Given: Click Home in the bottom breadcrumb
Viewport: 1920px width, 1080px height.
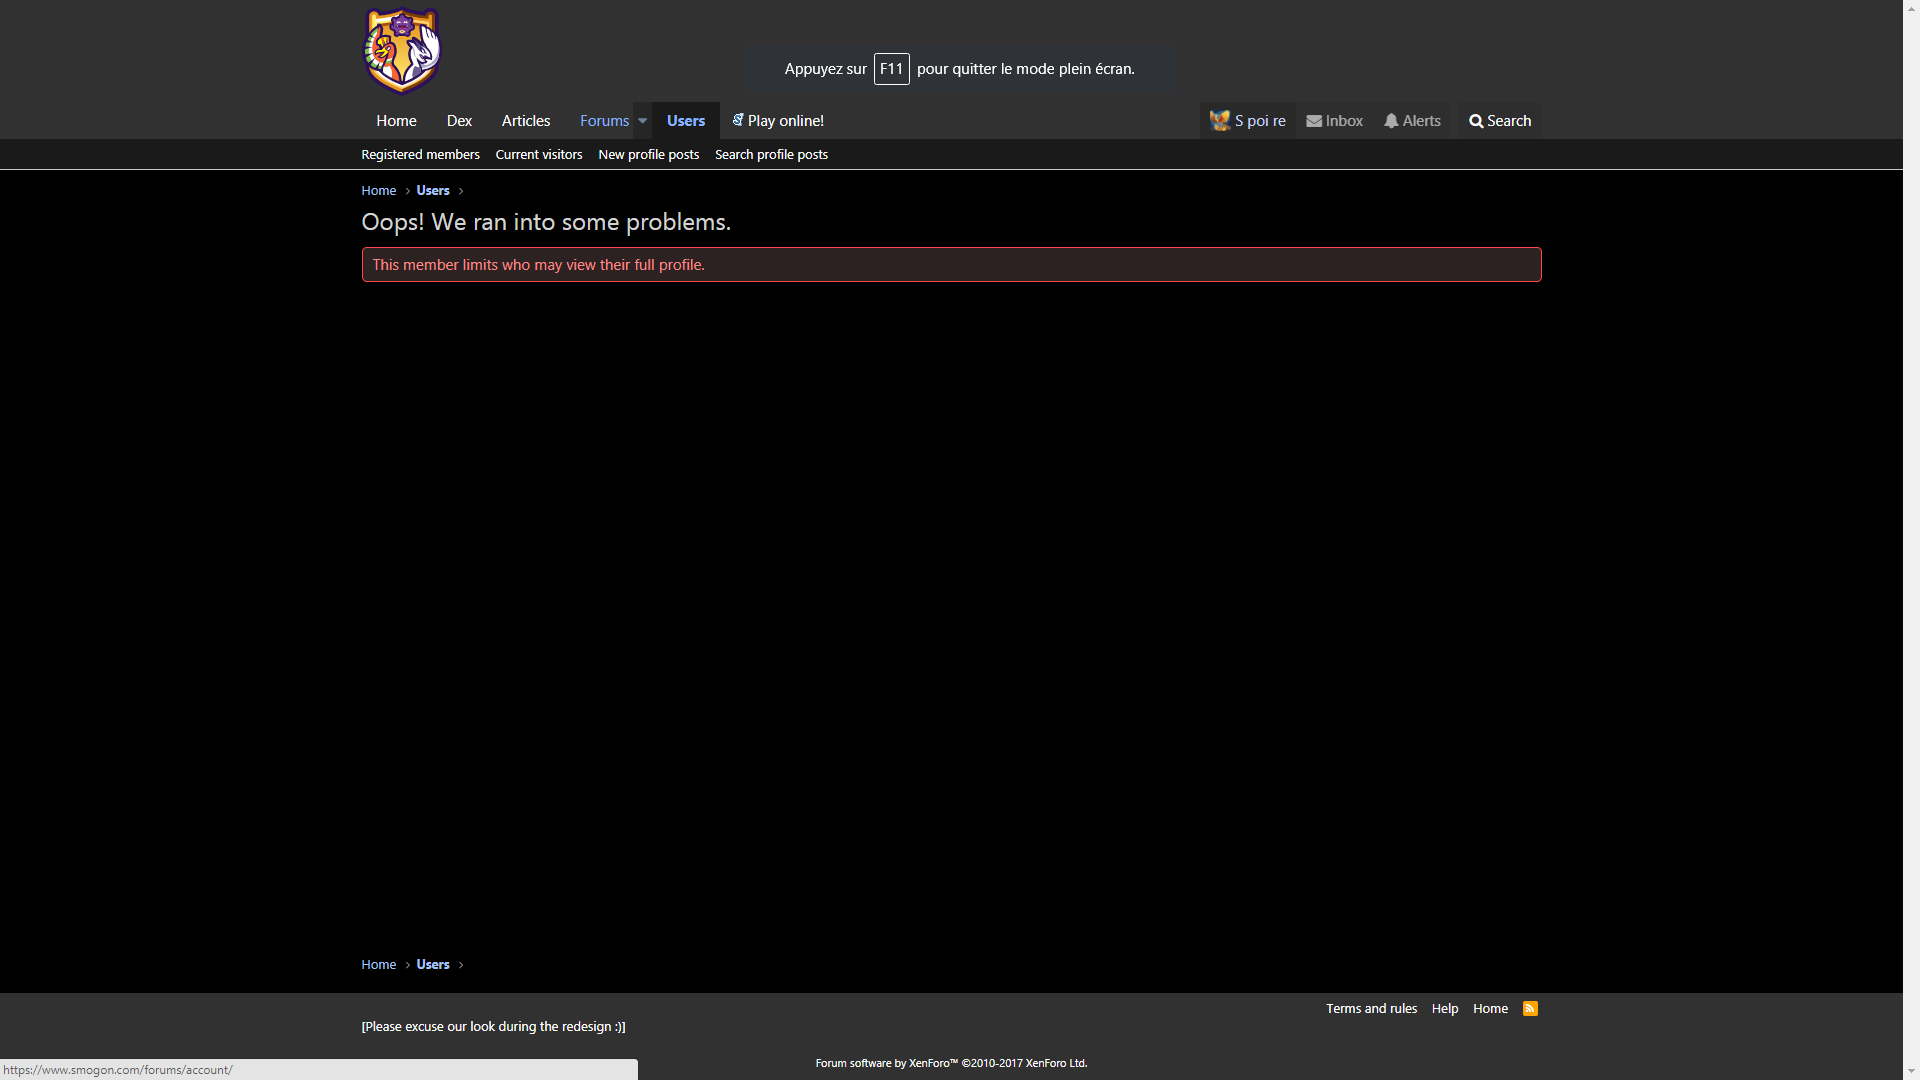Looking at the screenshot, I should pos(378,965).
